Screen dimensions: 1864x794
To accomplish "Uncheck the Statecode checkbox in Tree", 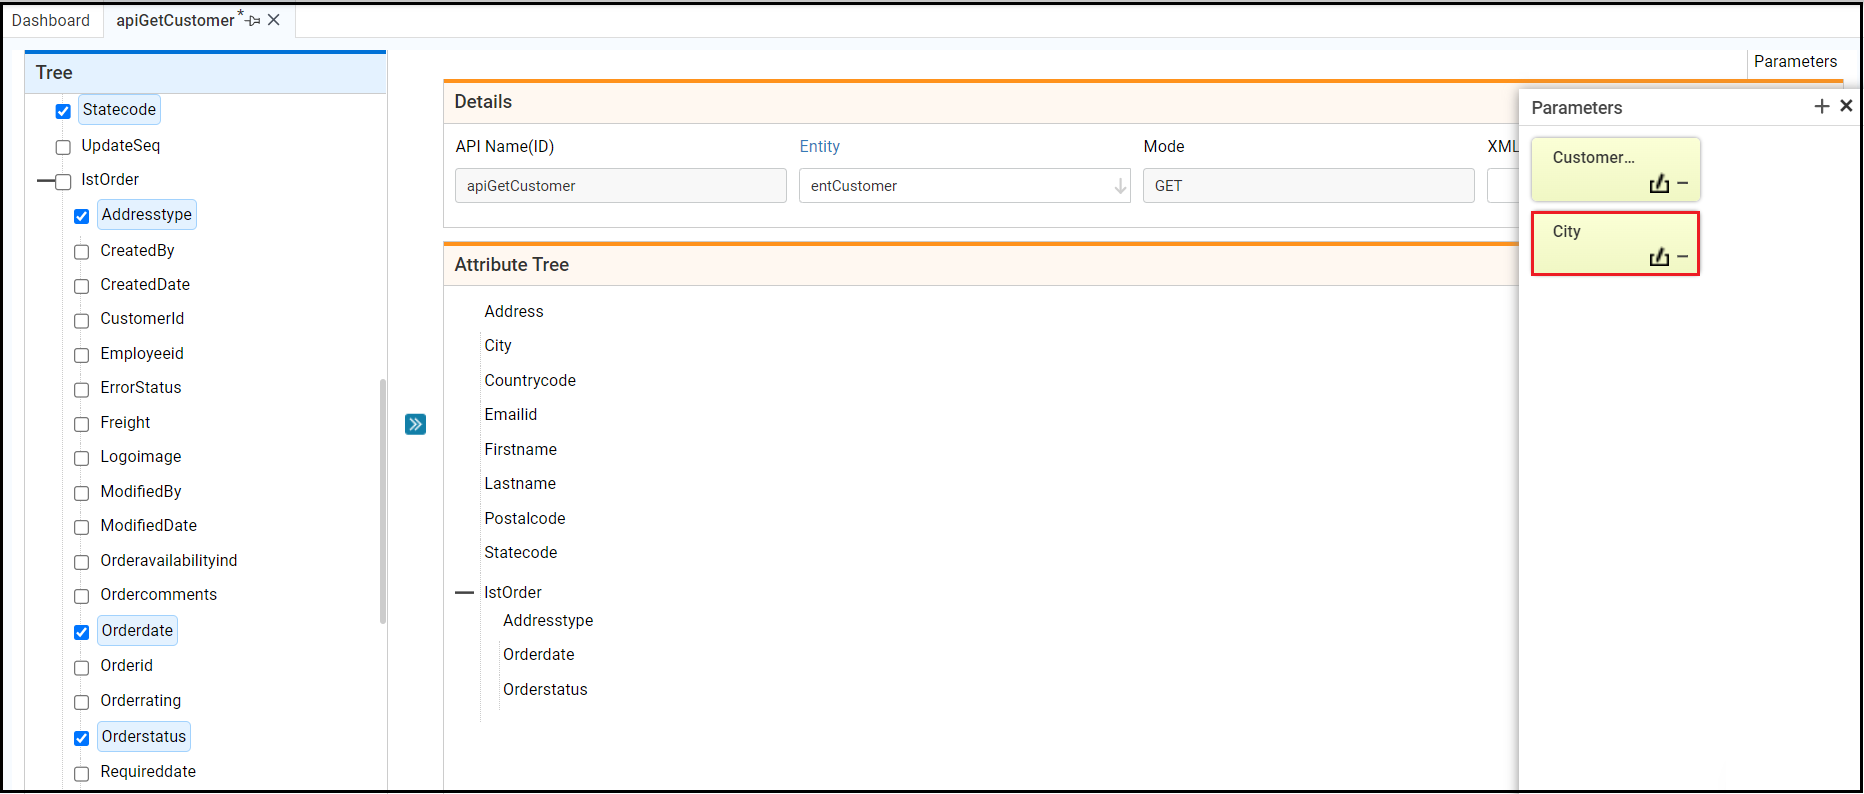I will (63, 111).
